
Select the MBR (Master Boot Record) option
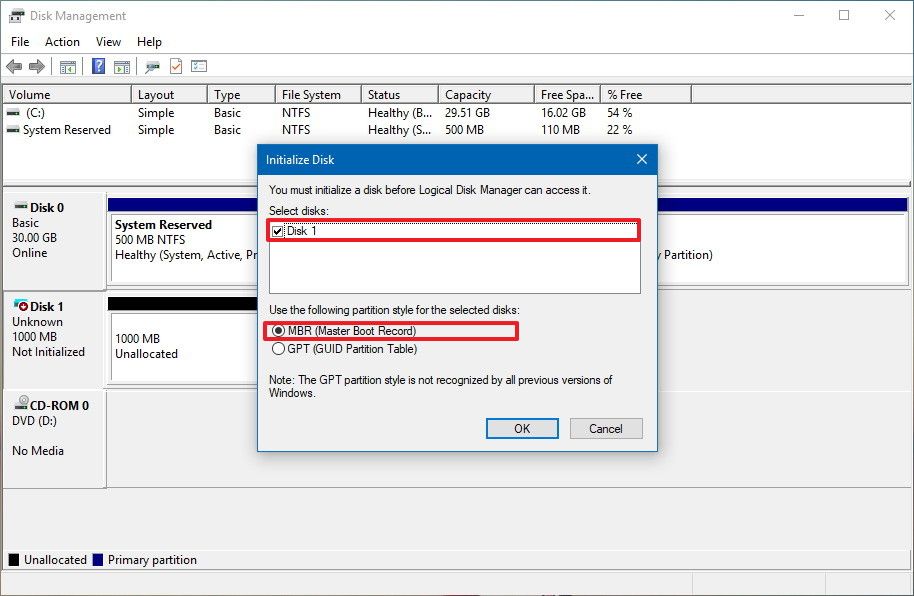277,331
